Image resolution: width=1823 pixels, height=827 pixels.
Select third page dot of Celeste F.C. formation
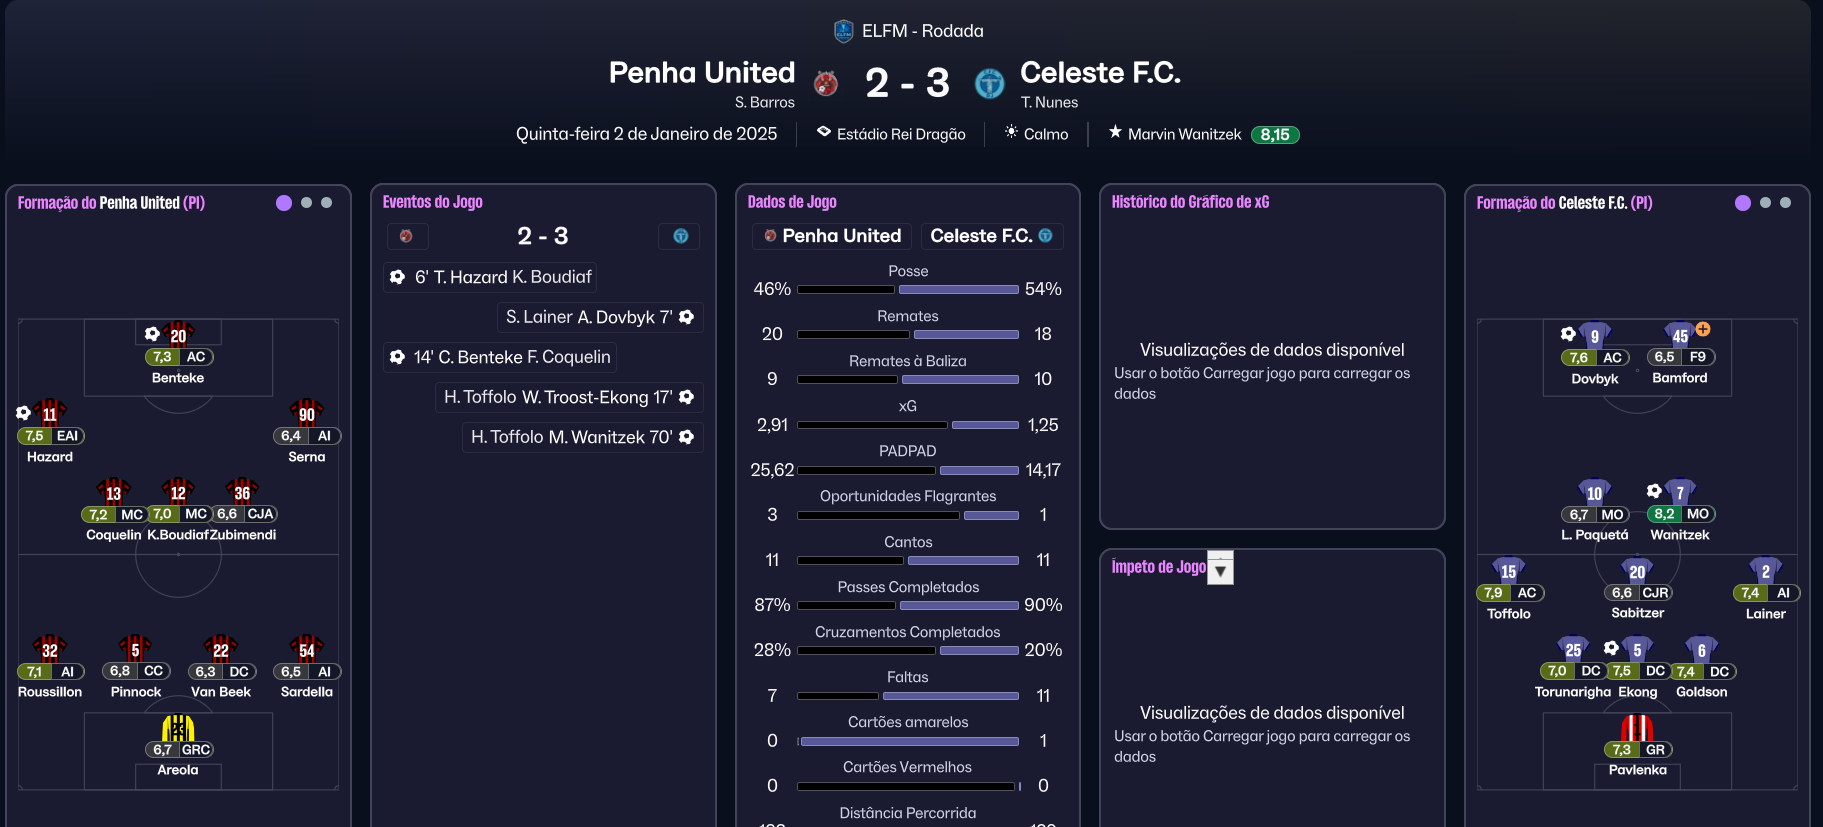tap(1785, 203)
